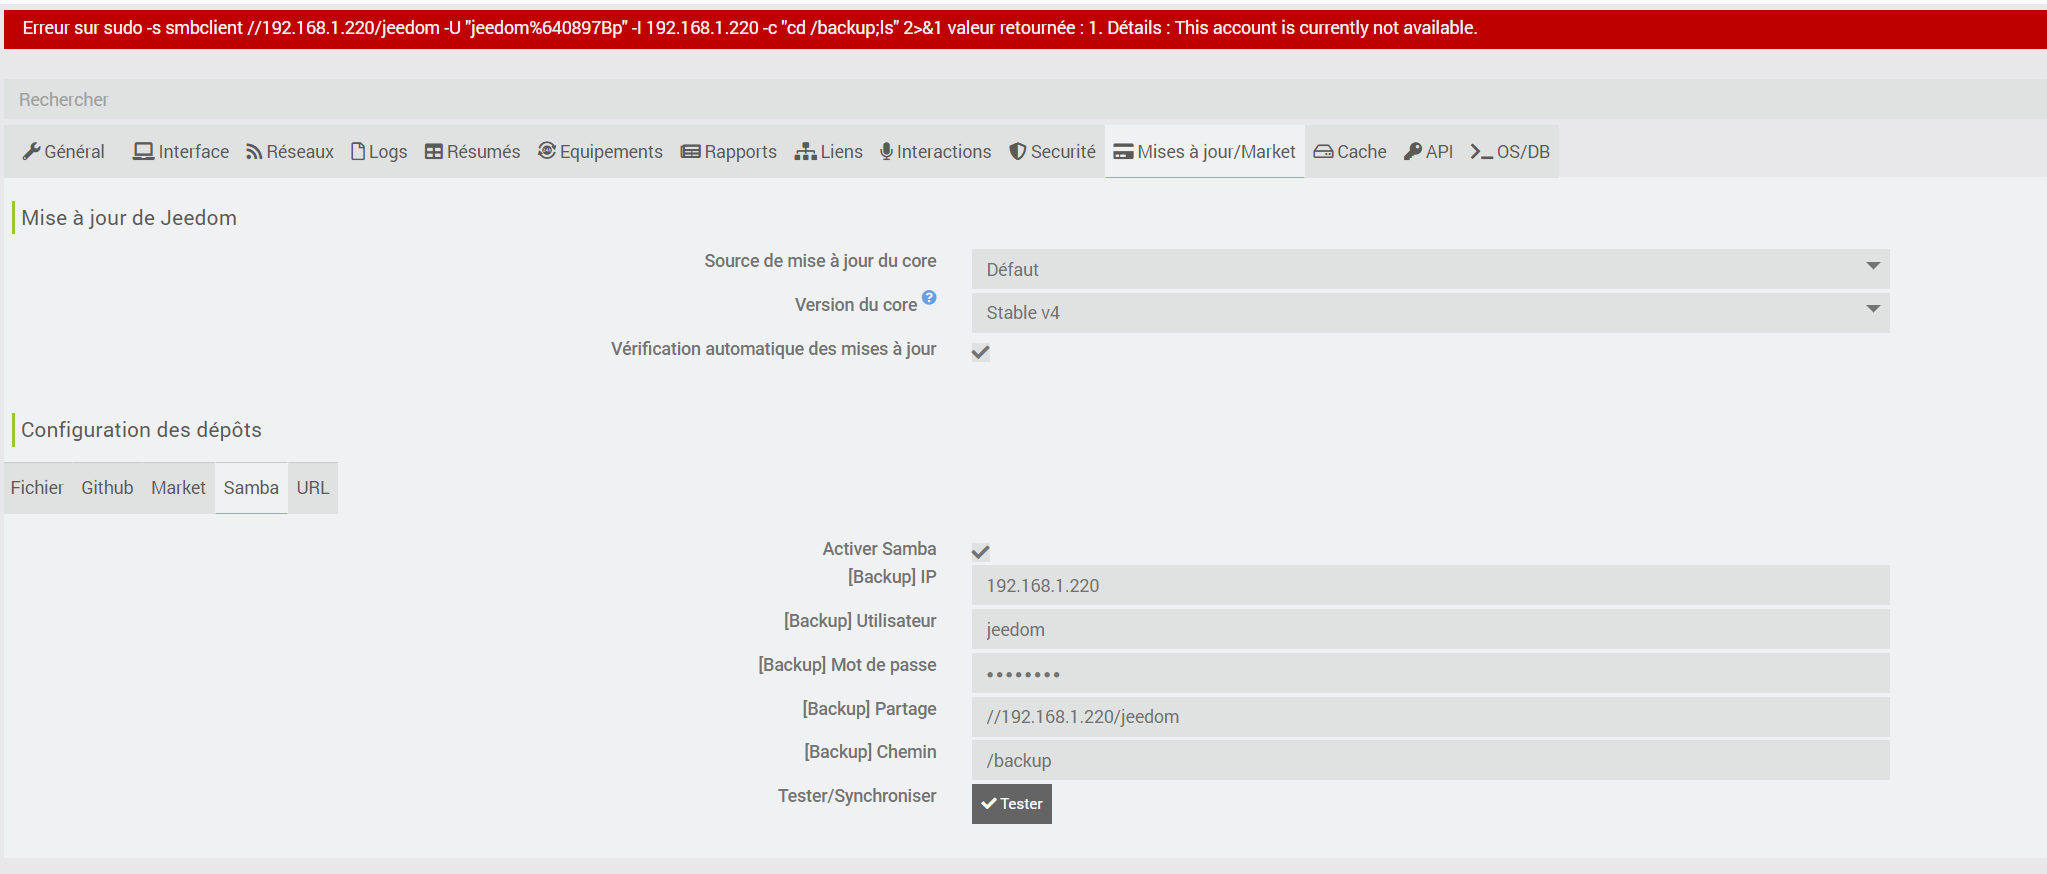
Task: Click the [Backup] Mot de passe field
Action: pos(1430,673)
